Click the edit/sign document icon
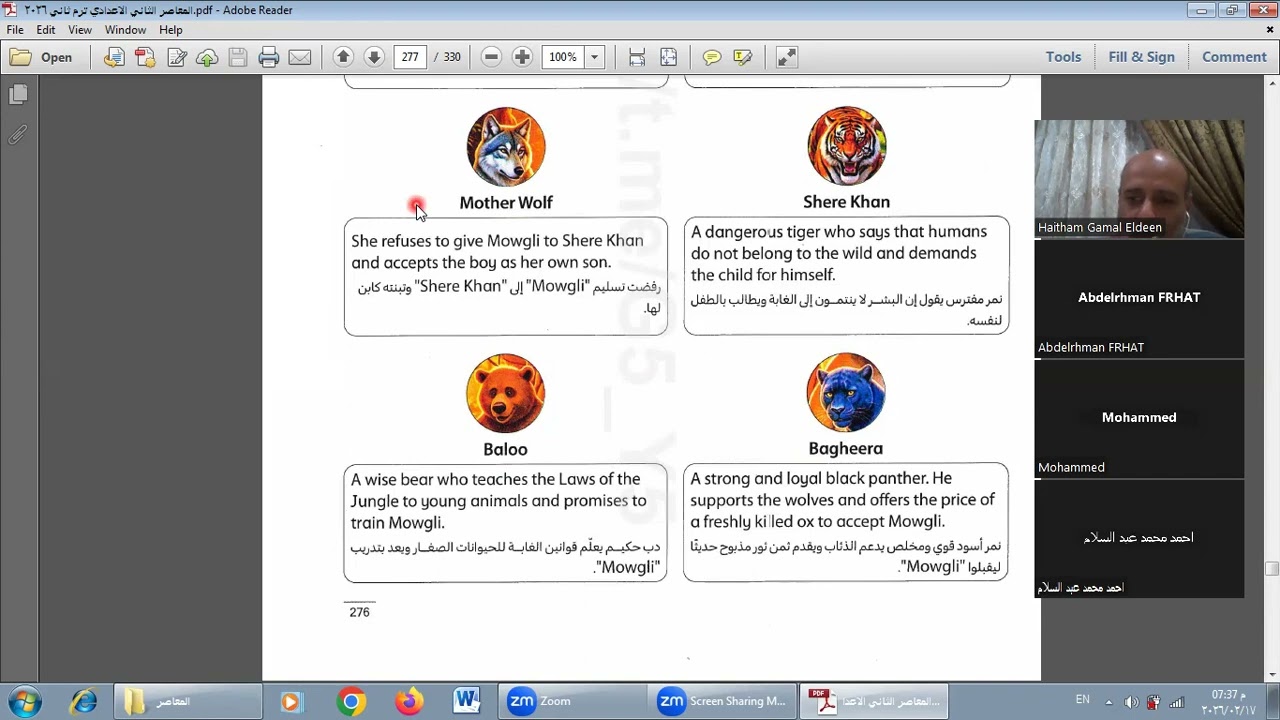This screenshot has height=720, width=1280. pos(177,57)
